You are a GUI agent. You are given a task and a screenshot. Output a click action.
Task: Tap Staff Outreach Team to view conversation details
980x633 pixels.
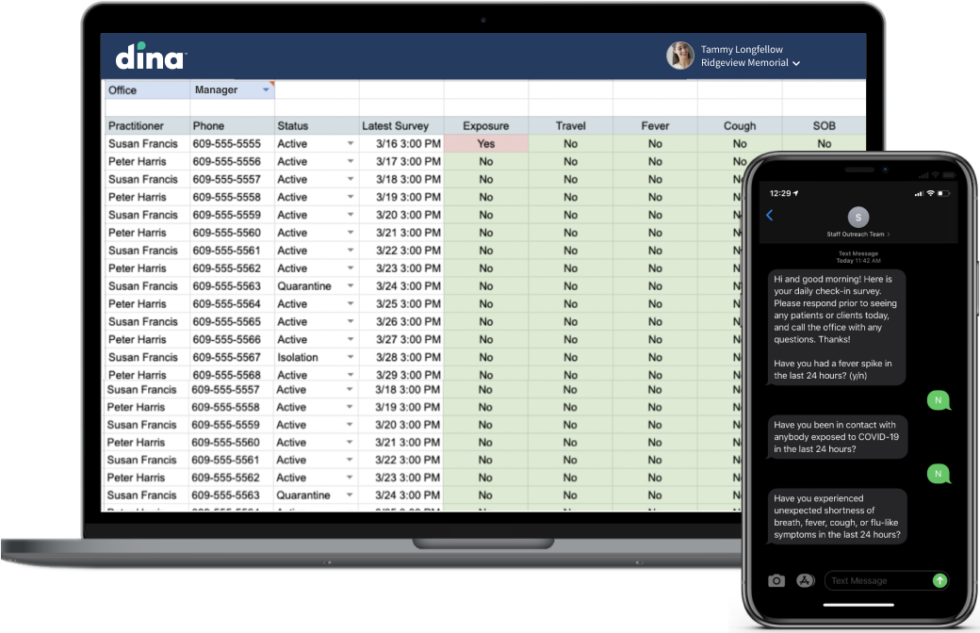857,233
